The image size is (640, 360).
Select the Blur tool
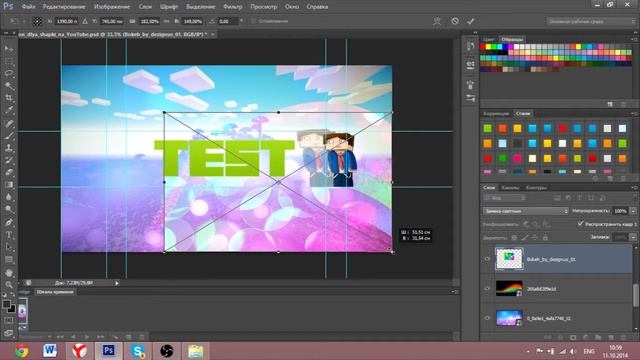9,197
